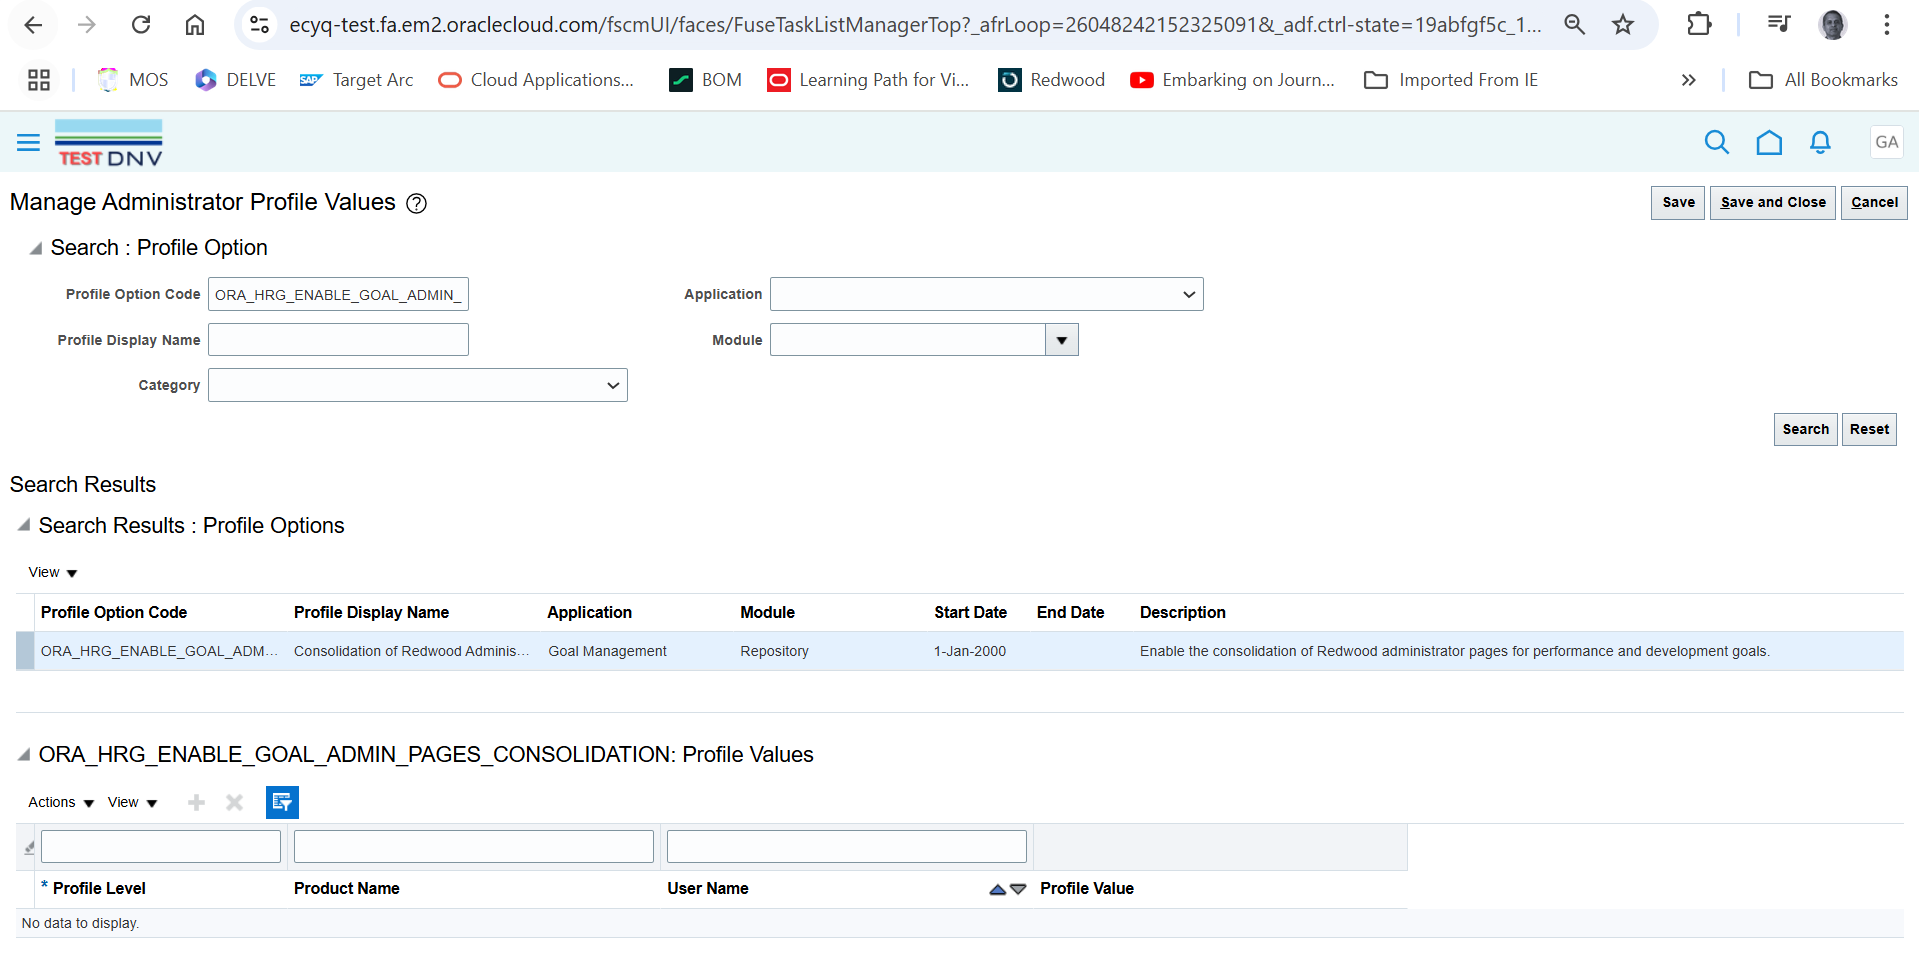This screenshot has height=962, width=1919.
Task: Click the Profile Display Name input field
Action: (338, 339)
